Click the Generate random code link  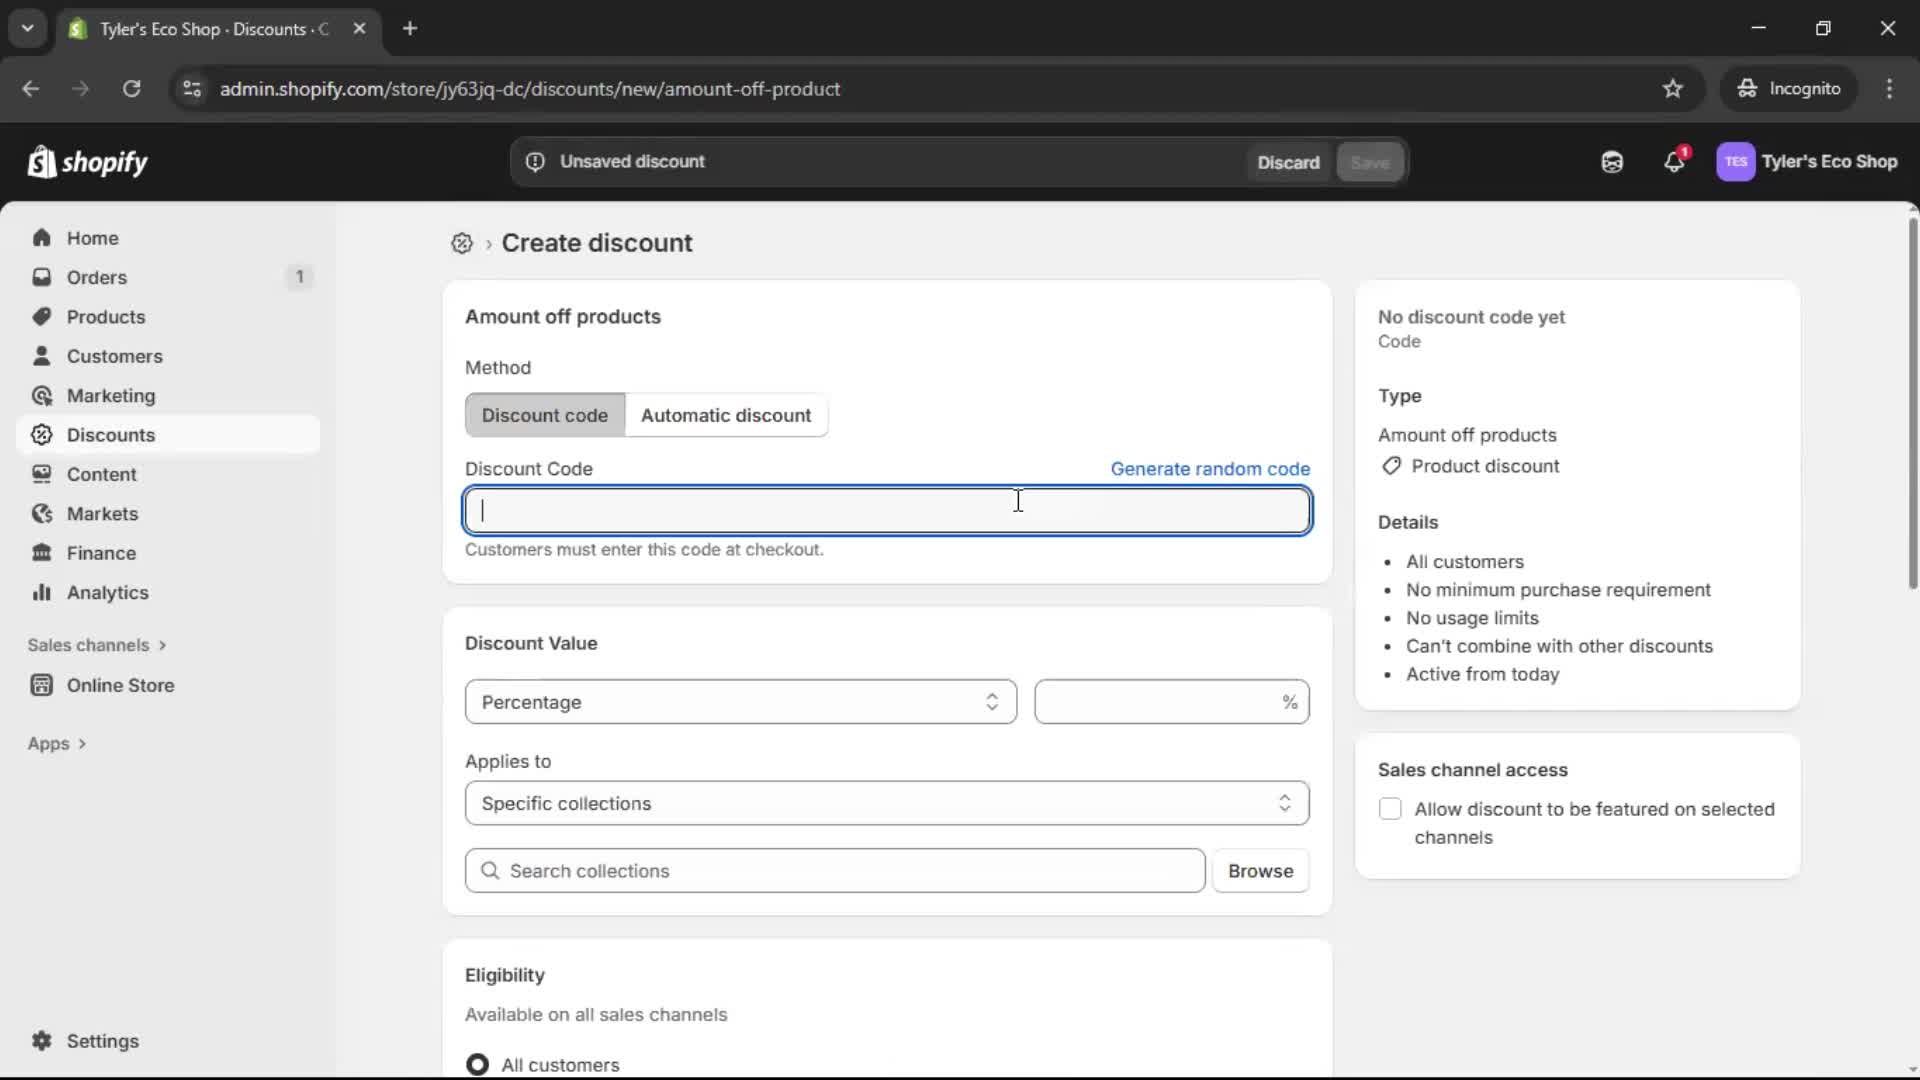click(1211, 468)
